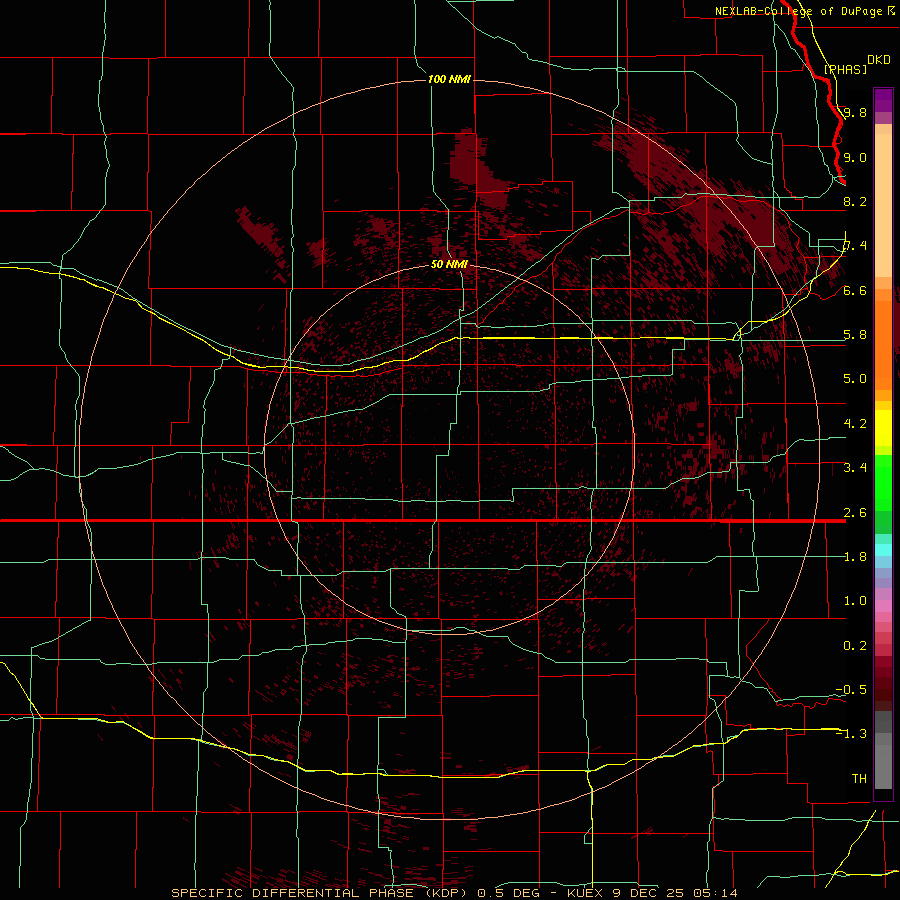Viewport: 900px width, 900px height.
Task: Click the -0.5 value on the color scale
Action: coord(851,690)
